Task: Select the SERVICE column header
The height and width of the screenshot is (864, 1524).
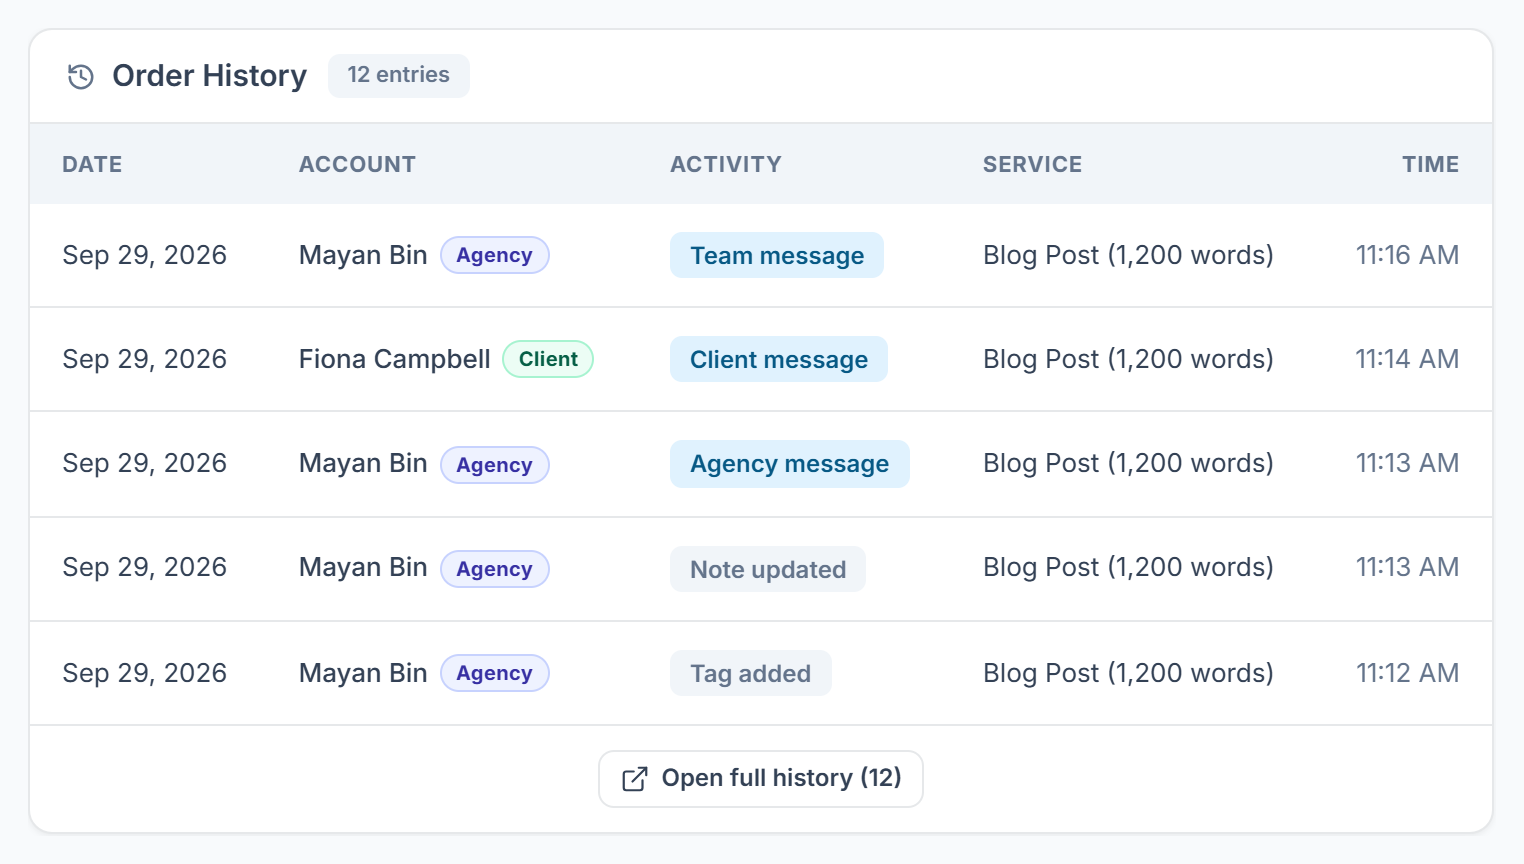Action: click(x=1032, y=165)
